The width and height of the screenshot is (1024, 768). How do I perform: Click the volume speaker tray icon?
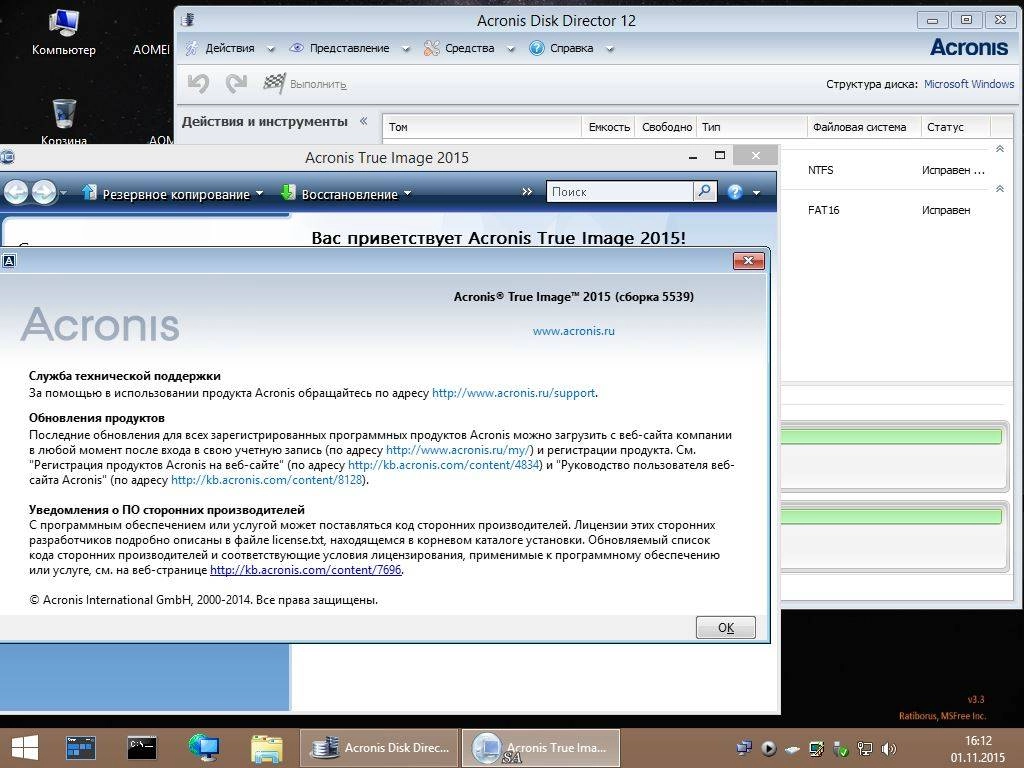click(888, 748)
